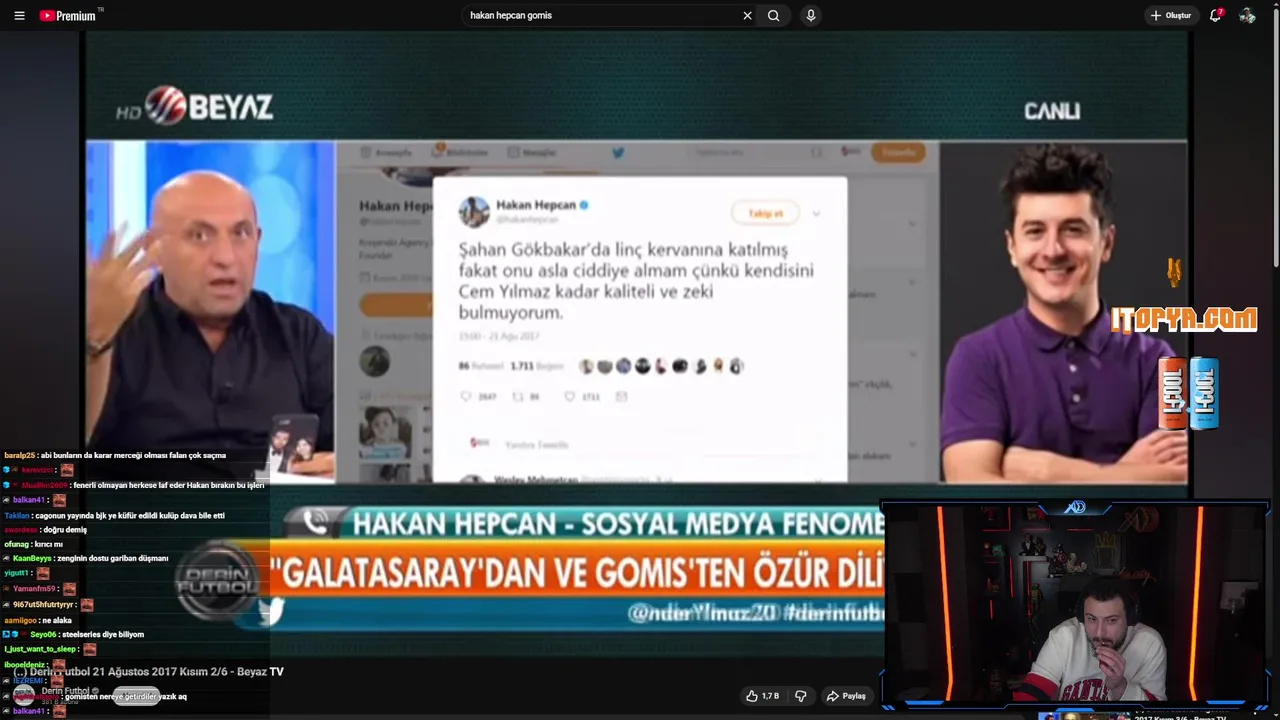Open the YouTube hamburger guide menu
Viewport: 1280px width, 720px height.
(x=19, y=15)
